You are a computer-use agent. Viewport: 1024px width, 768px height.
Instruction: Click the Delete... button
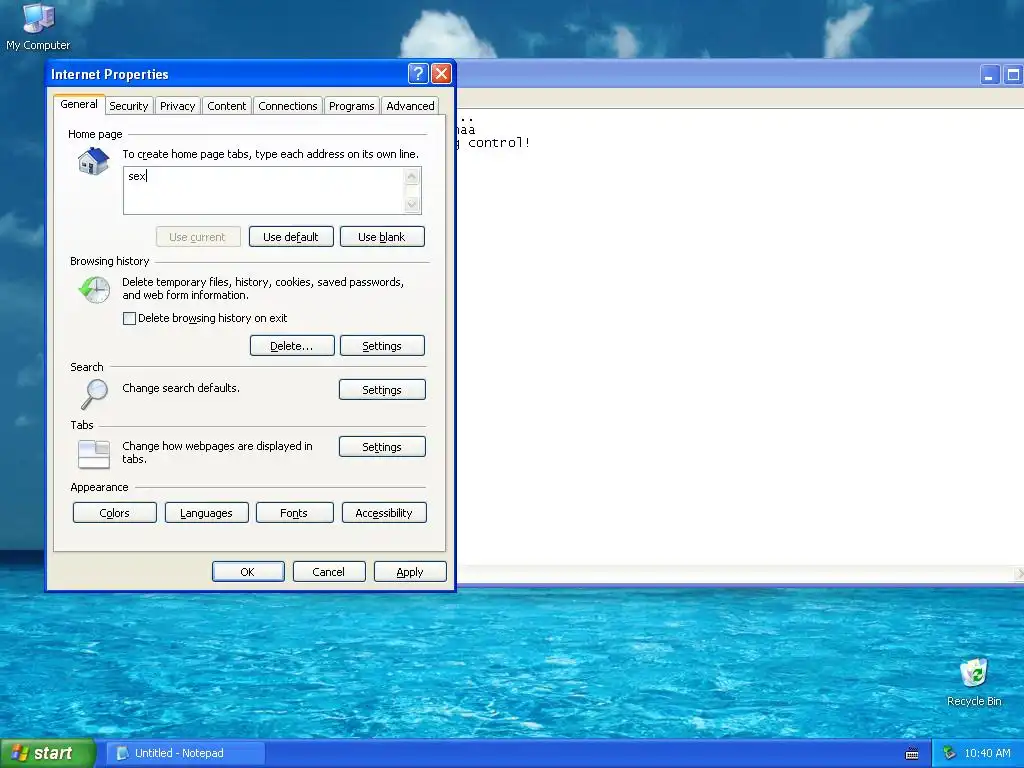(292, 345)
